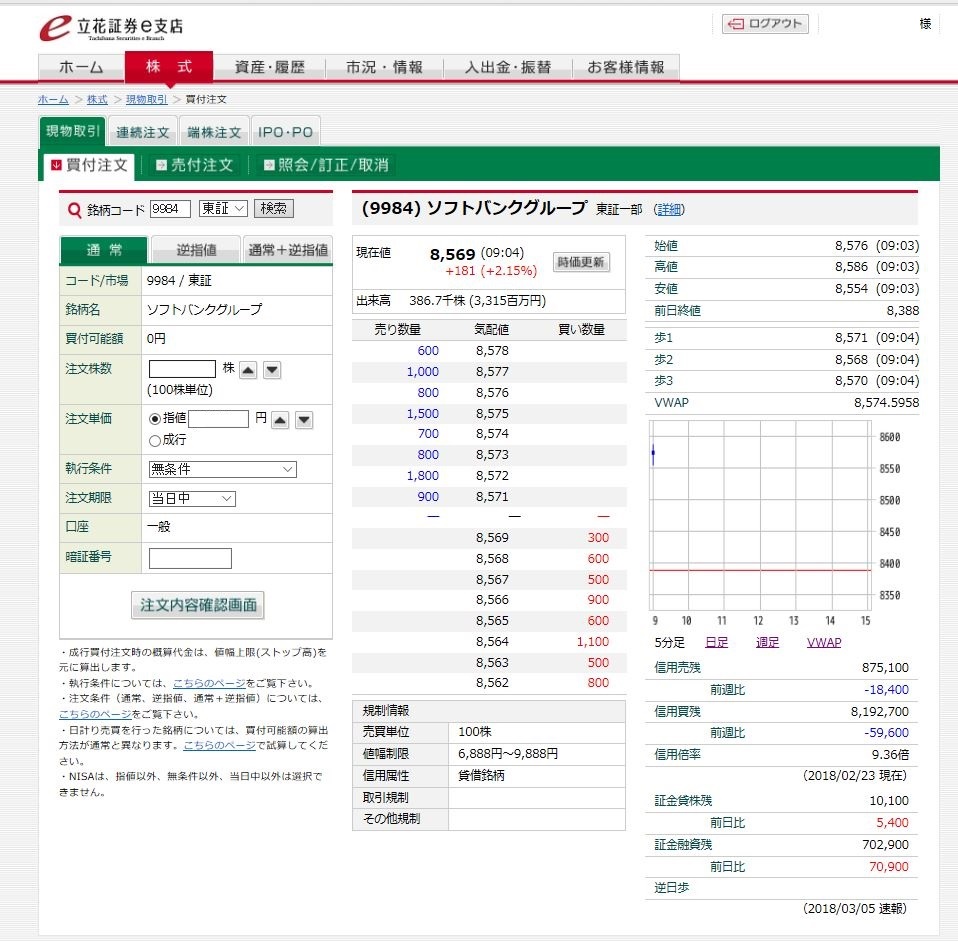This screenshot has height=941, width=958.
Task: Open the ホーム main menu
Action: [x=81, y=67]
